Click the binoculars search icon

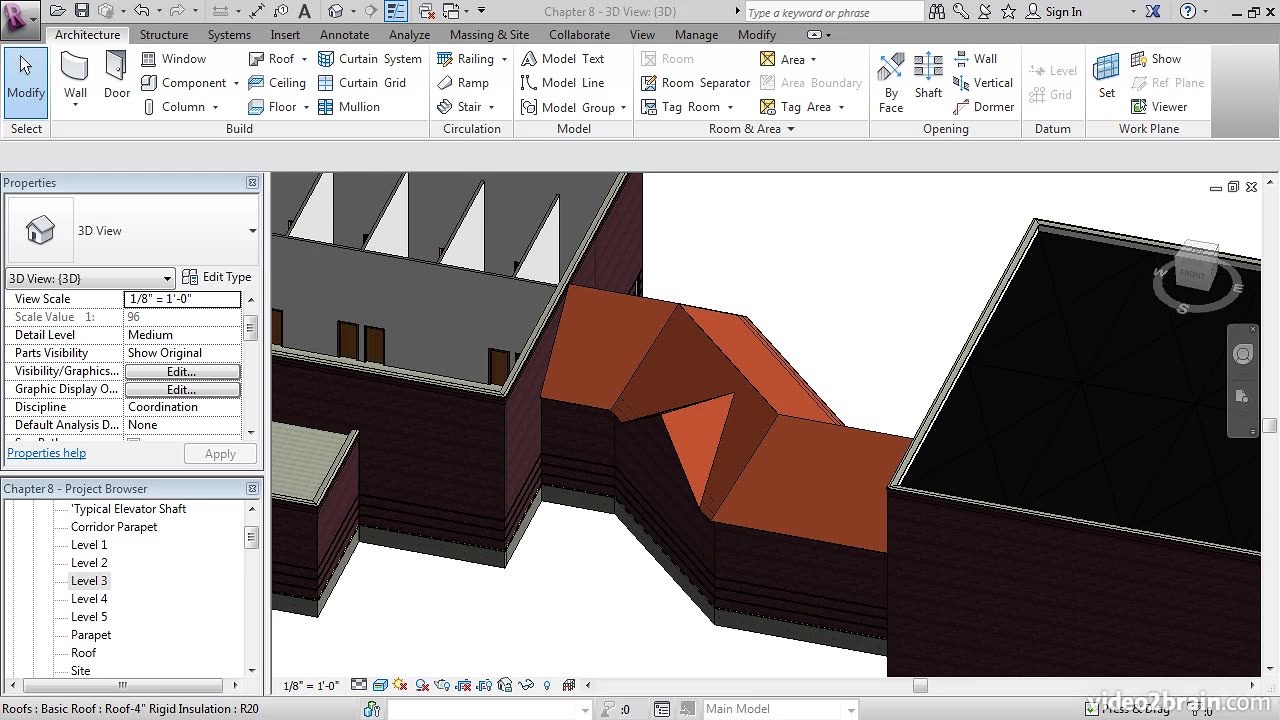point(936,11)
